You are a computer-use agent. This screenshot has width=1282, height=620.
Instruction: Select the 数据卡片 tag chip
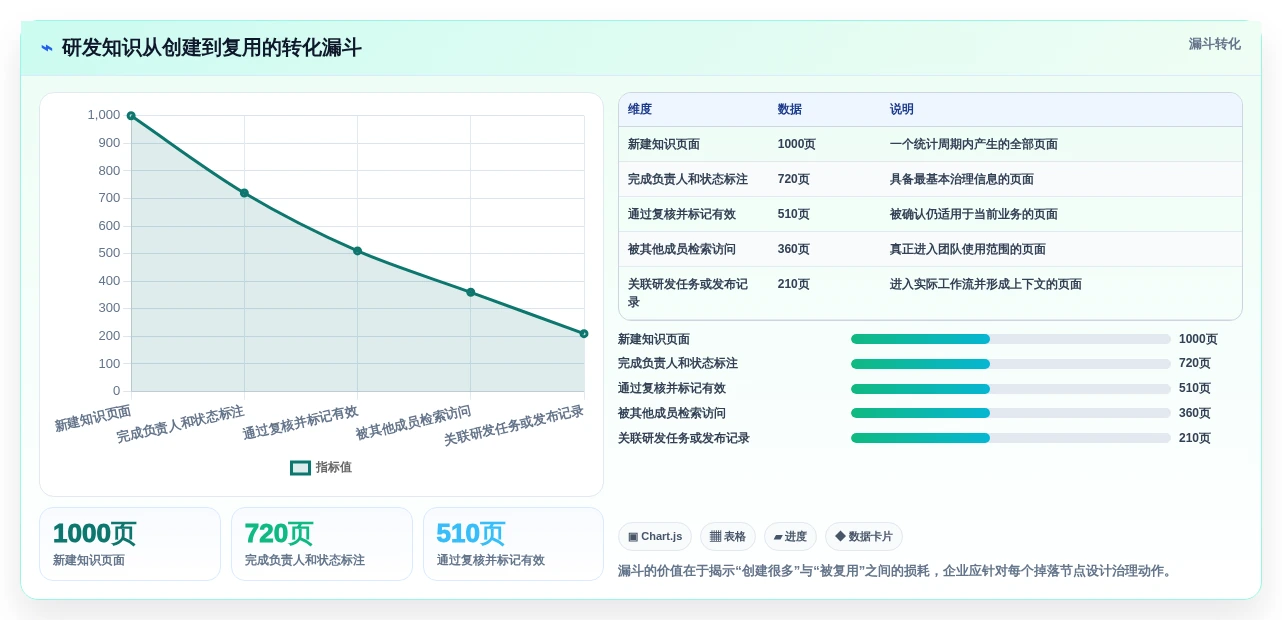pos(864,537)
